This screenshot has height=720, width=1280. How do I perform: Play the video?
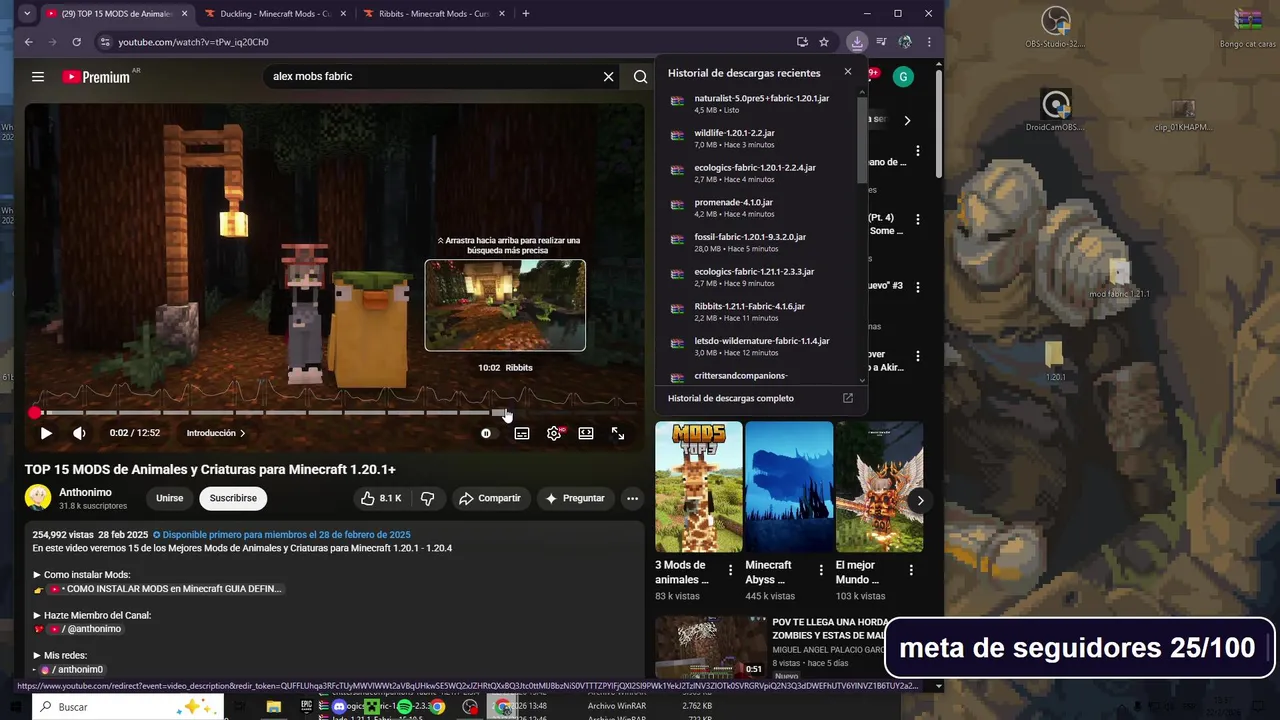tap(46, 433)
